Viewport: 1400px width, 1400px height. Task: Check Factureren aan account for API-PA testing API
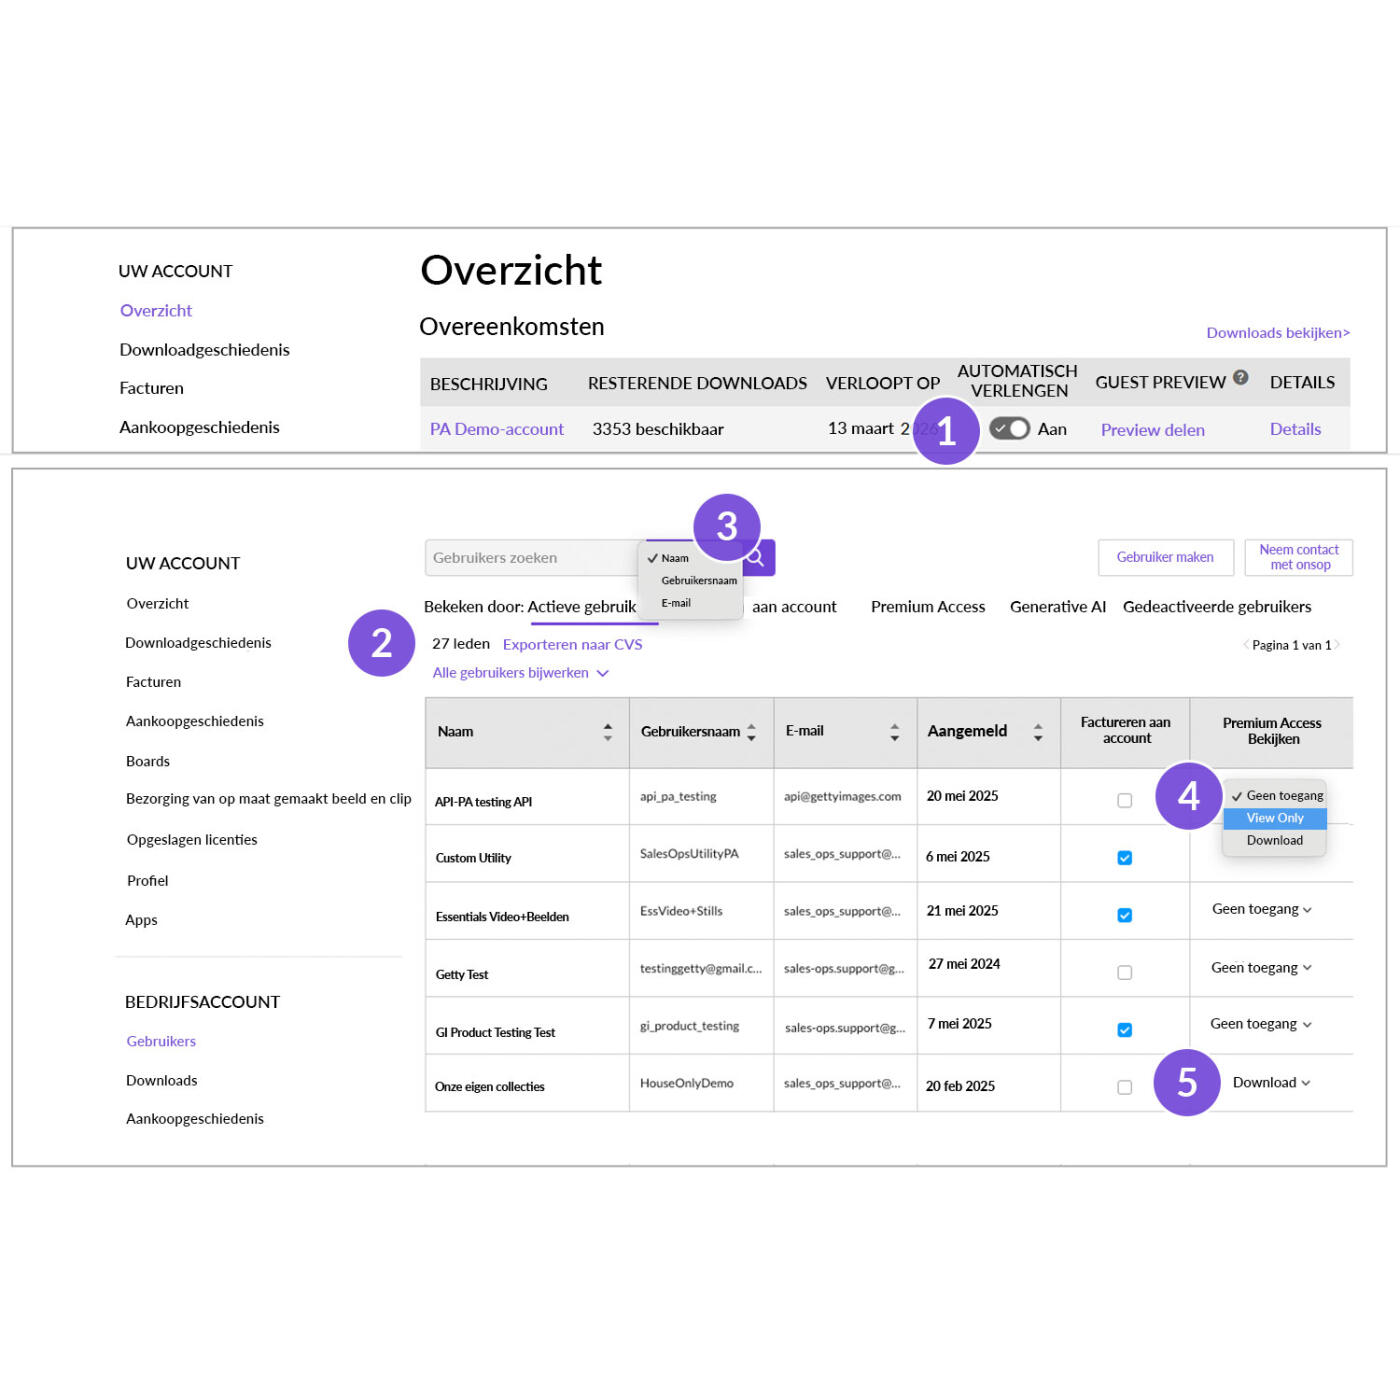[x=1124, y=800]
